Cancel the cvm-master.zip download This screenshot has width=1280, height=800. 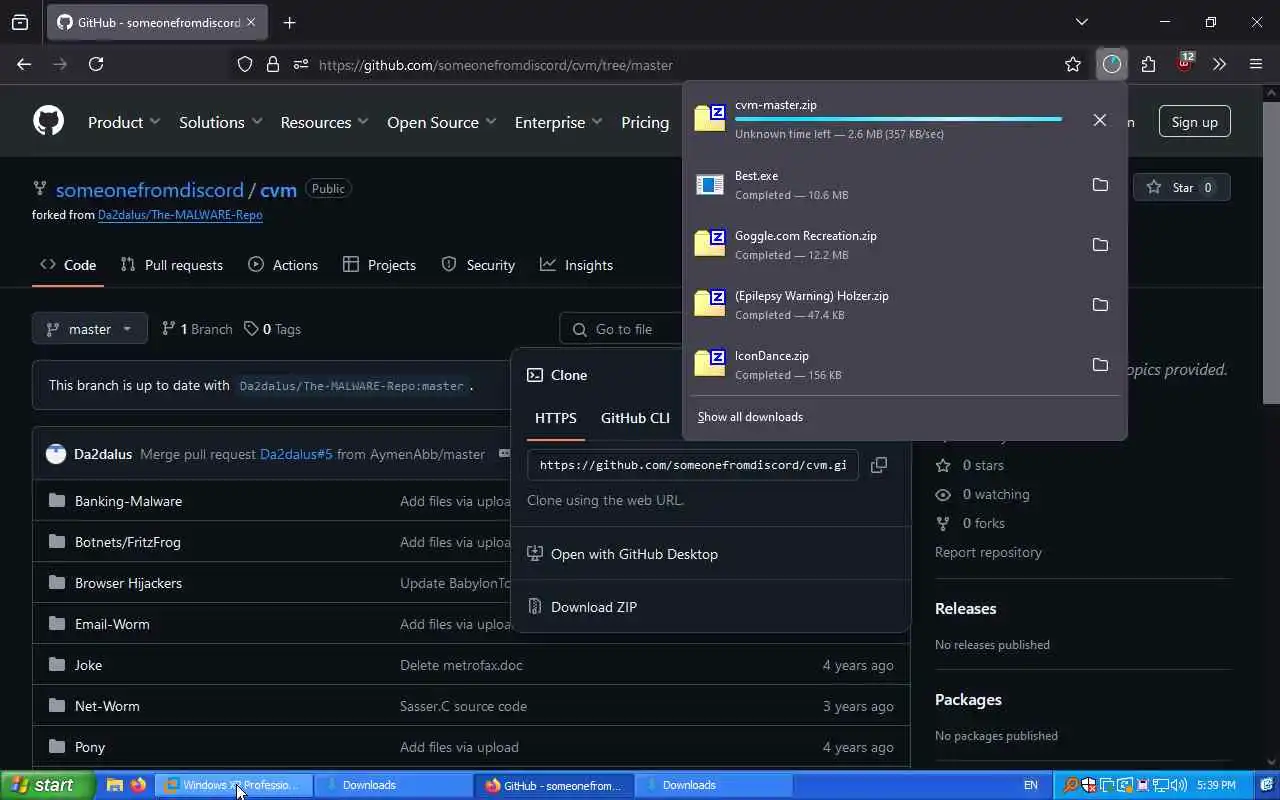[x=1099, y=120]
